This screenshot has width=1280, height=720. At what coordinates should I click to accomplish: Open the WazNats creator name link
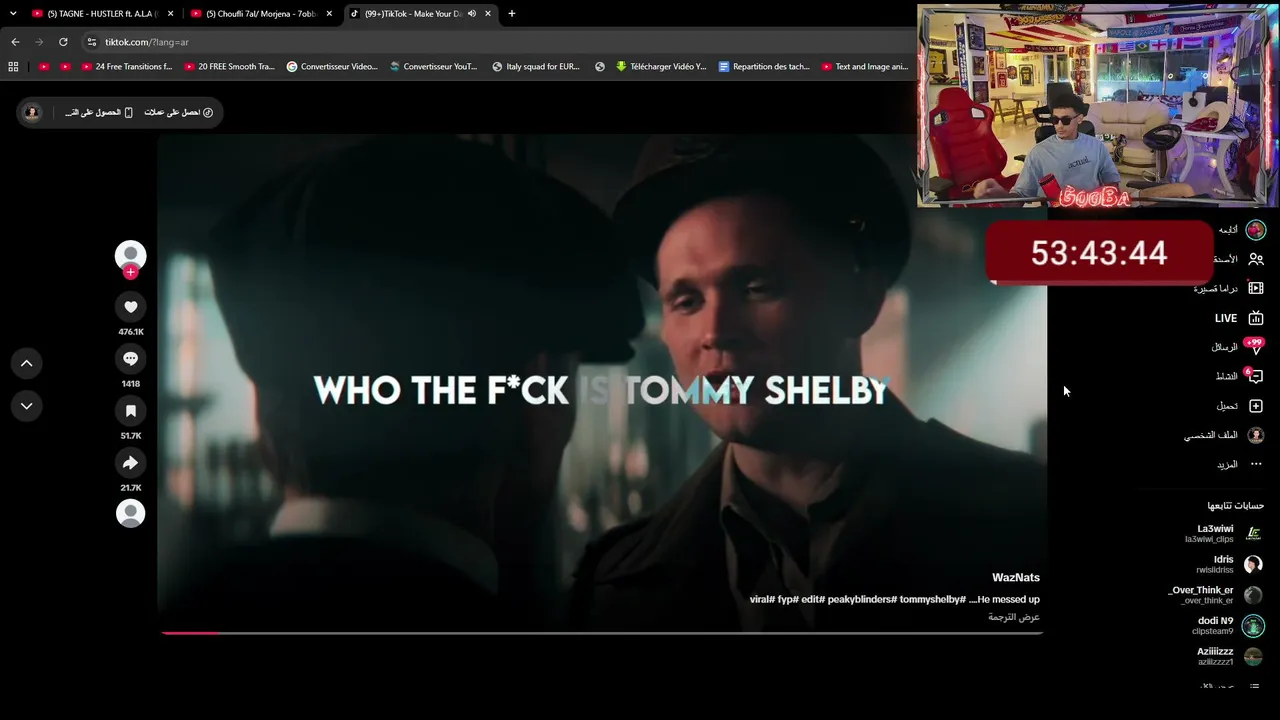pyautogui.click(x=1016, y=578)
